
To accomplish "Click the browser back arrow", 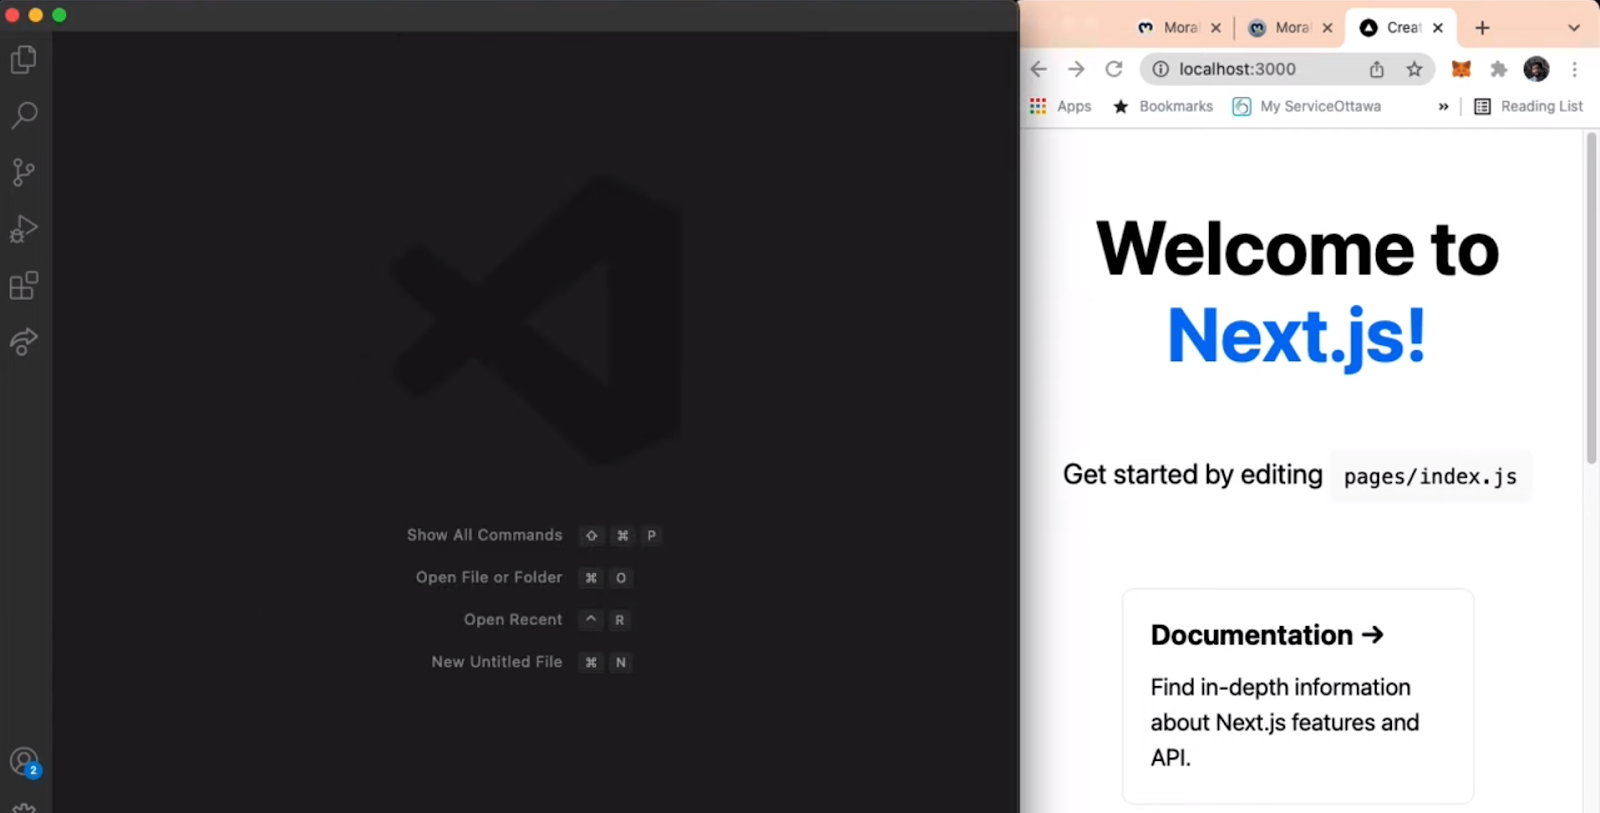I will 1039,69.
